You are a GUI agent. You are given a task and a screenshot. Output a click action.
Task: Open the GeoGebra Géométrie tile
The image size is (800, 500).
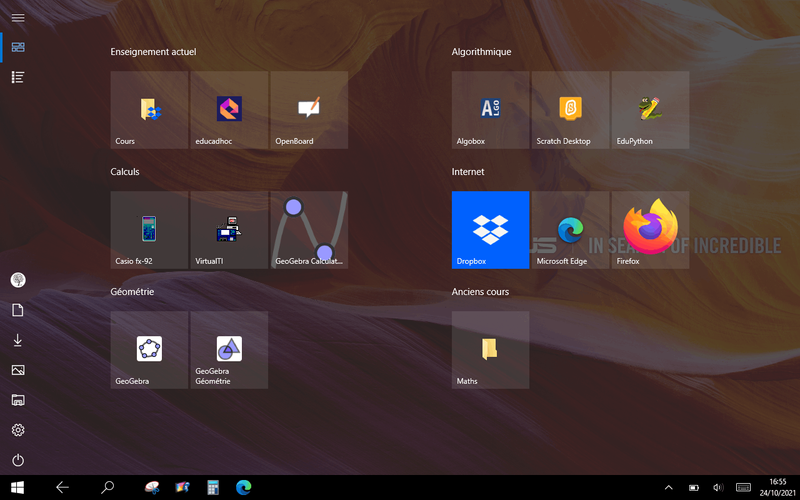tap(229, 350)
